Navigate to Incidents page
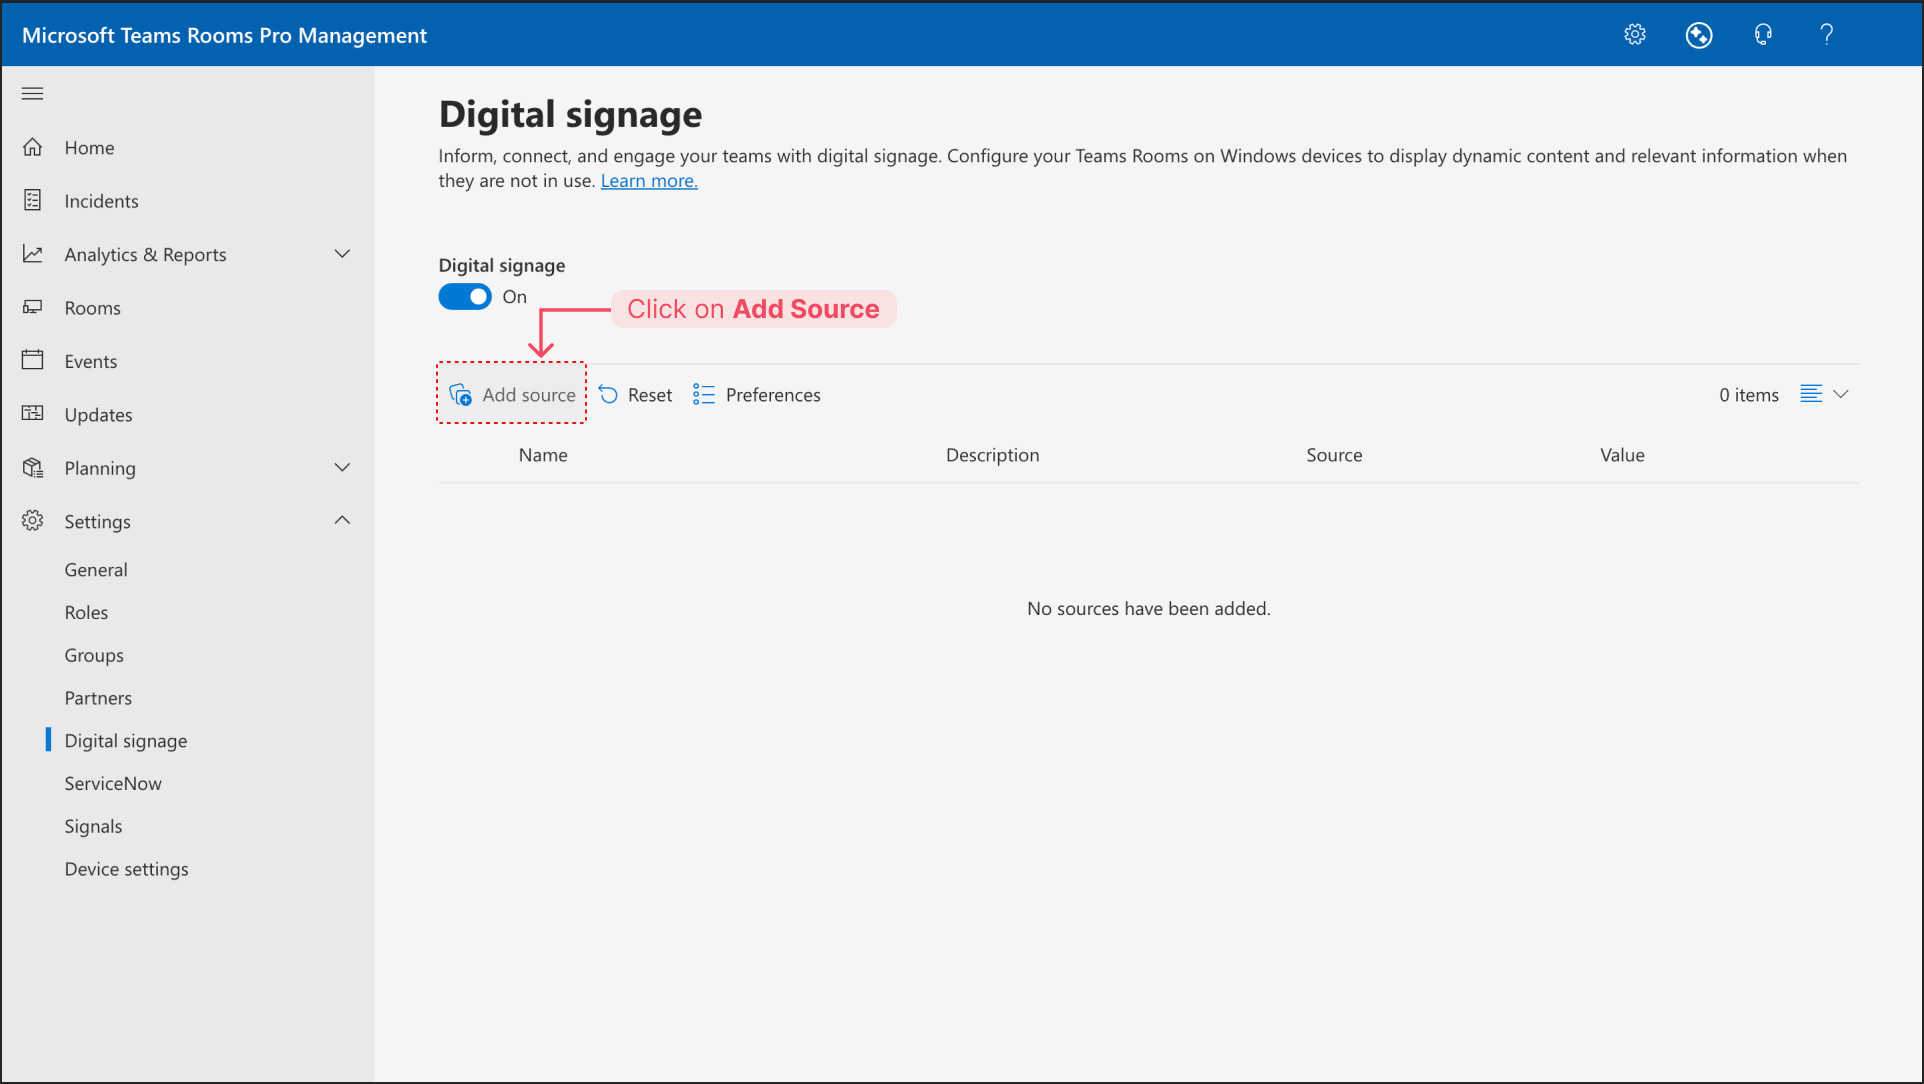 tap(101, 201)
